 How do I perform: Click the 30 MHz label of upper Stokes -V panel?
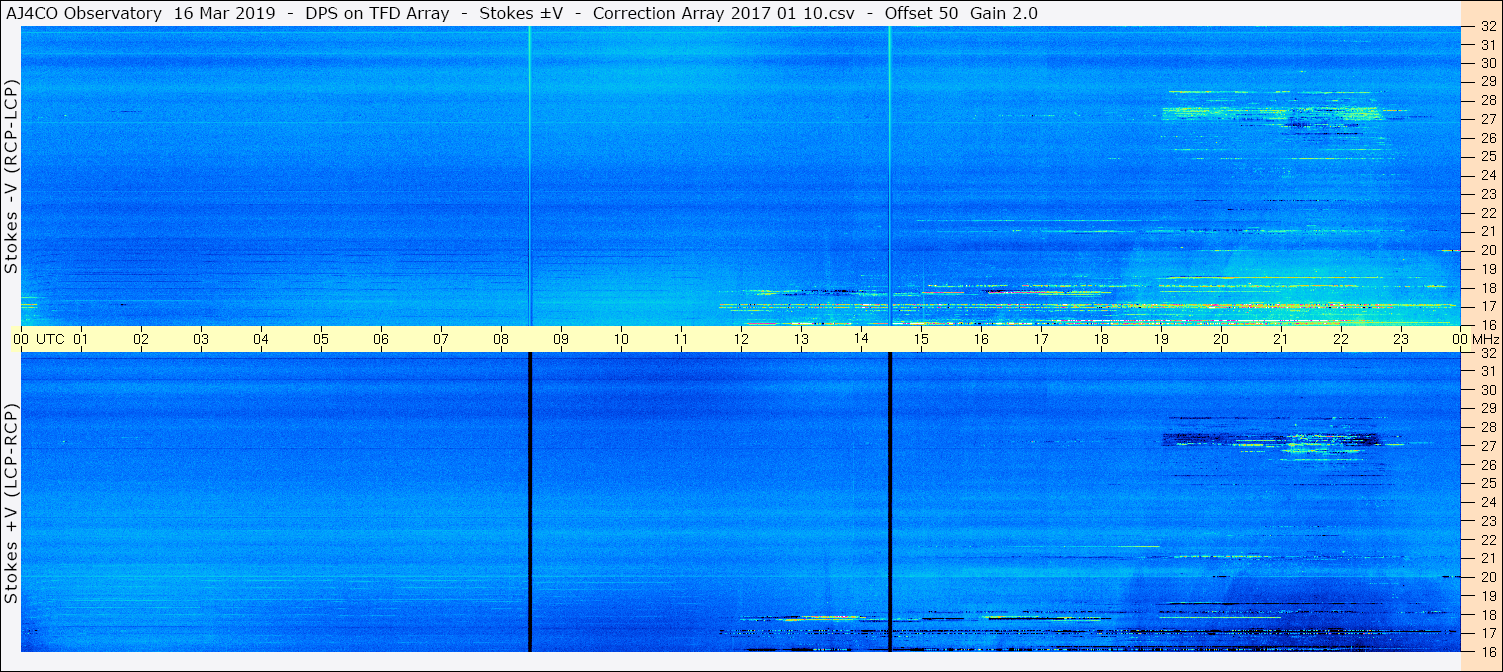(x=1488, y=62)
